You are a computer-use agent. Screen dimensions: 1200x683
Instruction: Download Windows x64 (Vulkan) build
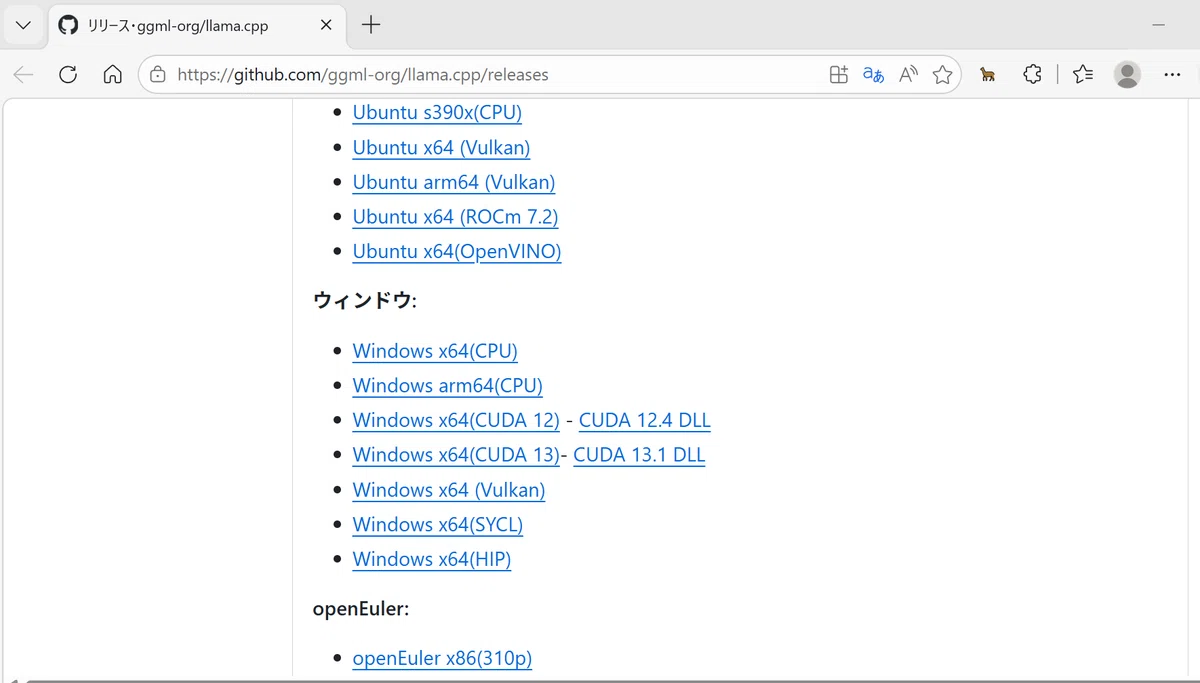[449, 490]
